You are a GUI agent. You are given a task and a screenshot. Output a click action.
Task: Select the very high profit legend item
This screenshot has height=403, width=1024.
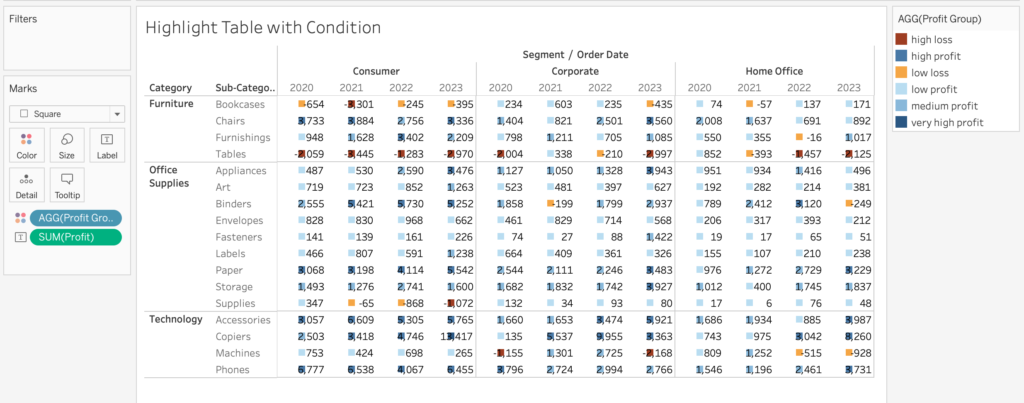point(947,122)
